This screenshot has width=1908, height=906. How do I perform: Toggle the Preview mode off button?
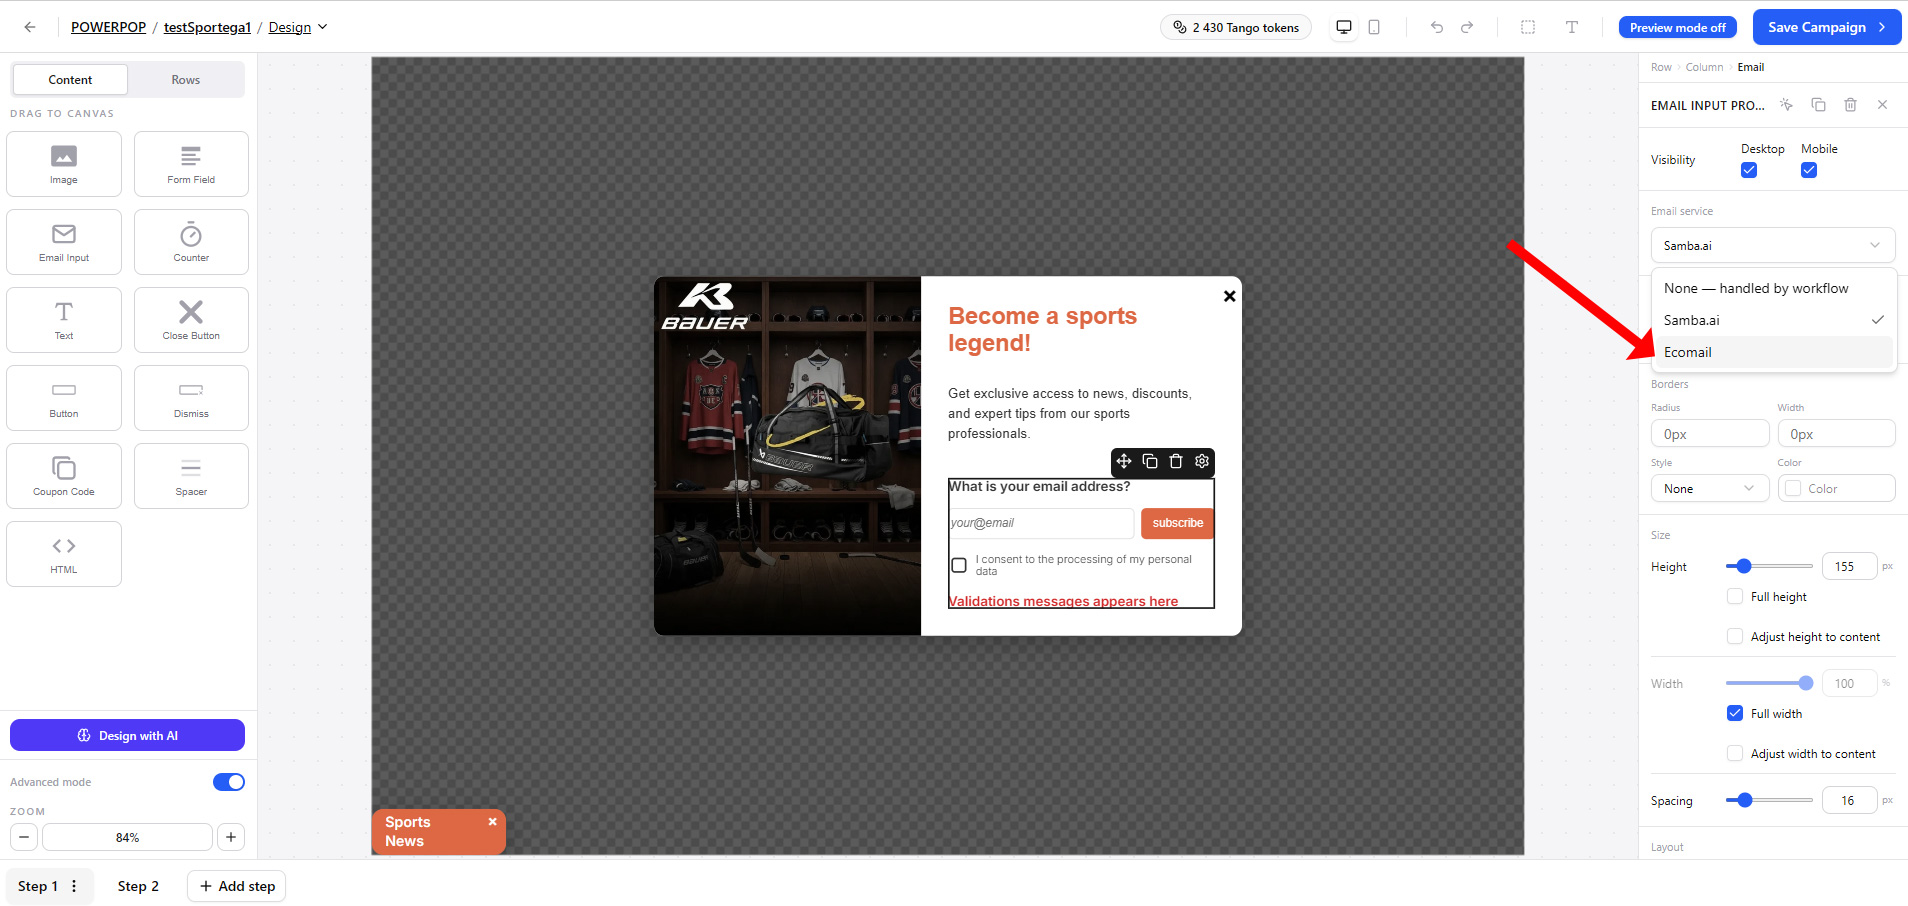1678,27
